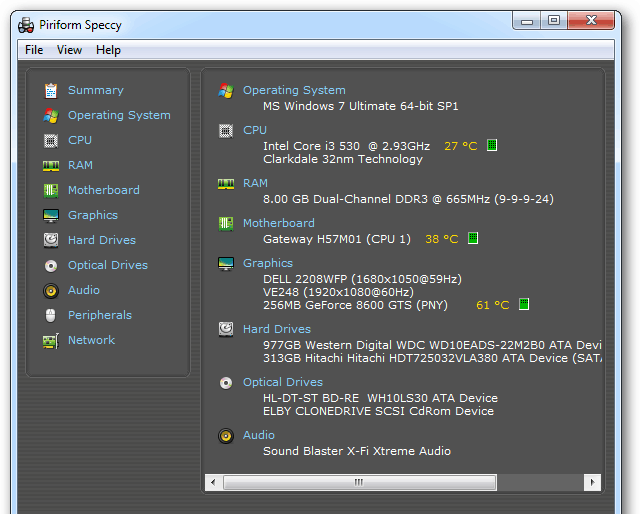
Task: Select the CPU chip icon in sidebar
Action: click(x=50, y=140)
